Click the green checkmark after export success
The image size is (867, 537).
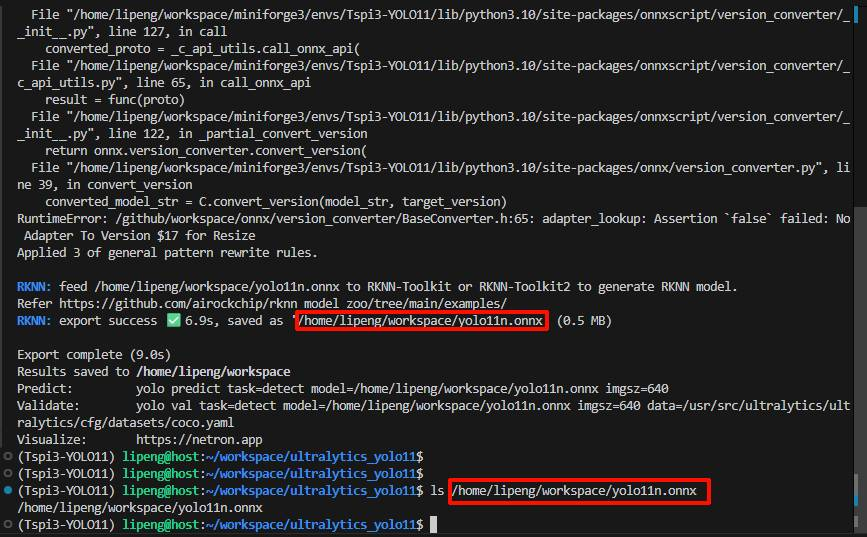[174, 320]
